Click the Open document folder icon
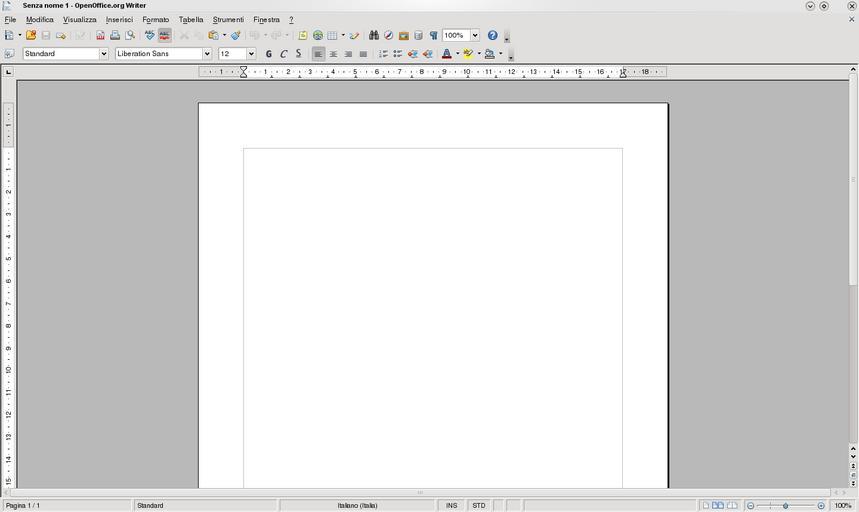The image size is (859, 512). (x=31, y=35)
